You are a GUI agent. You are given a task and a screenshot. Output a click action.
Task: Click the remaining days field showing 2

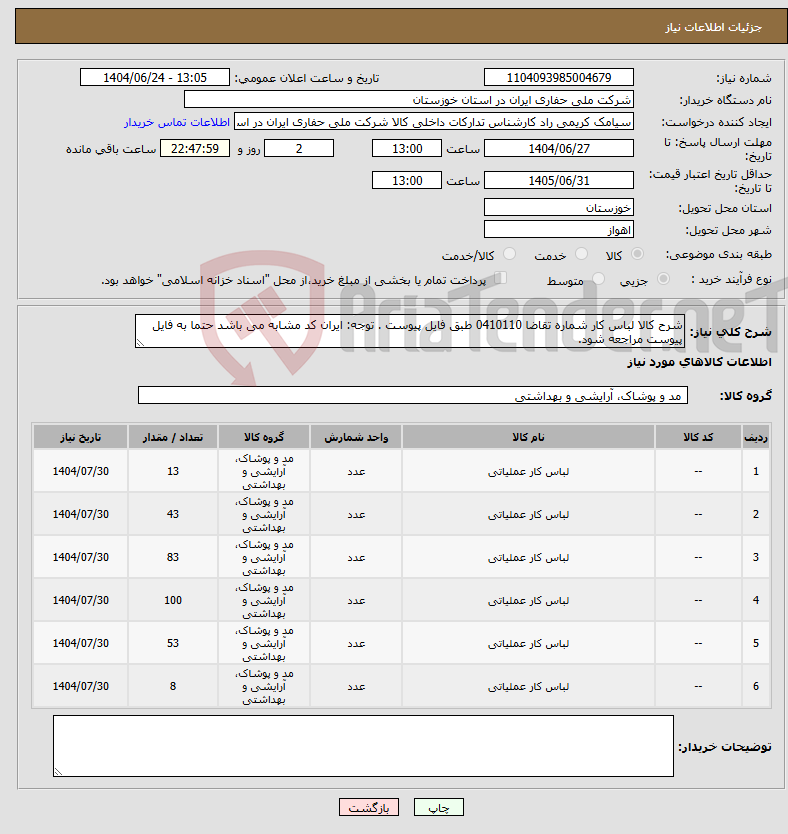tap(299, 148)
